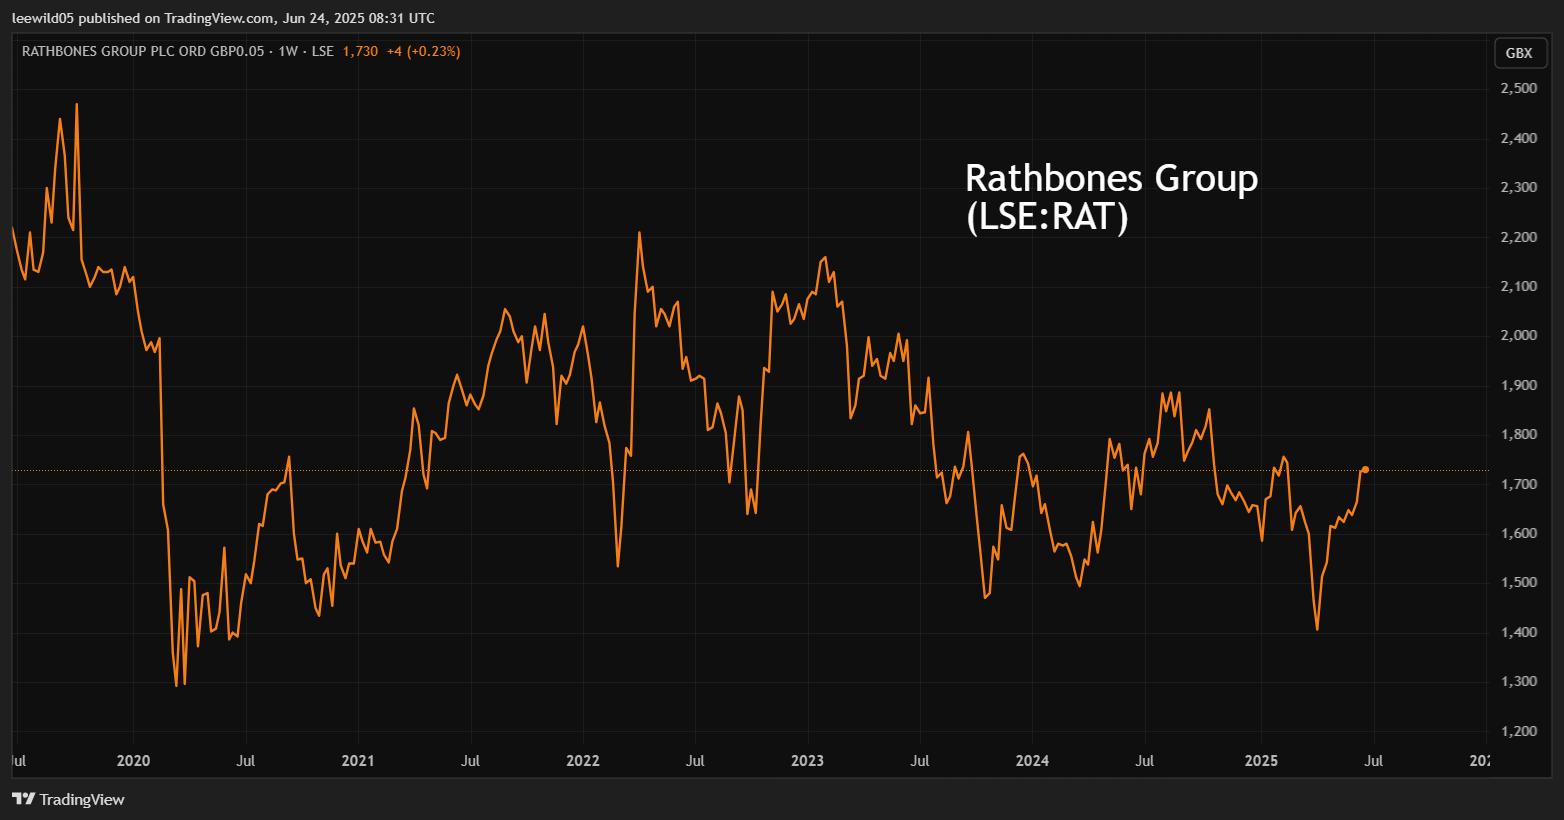This screenshot has width=1564, height=820.
Task: Click the 2,000 price axis label
Action: [x=1519, y=335]
